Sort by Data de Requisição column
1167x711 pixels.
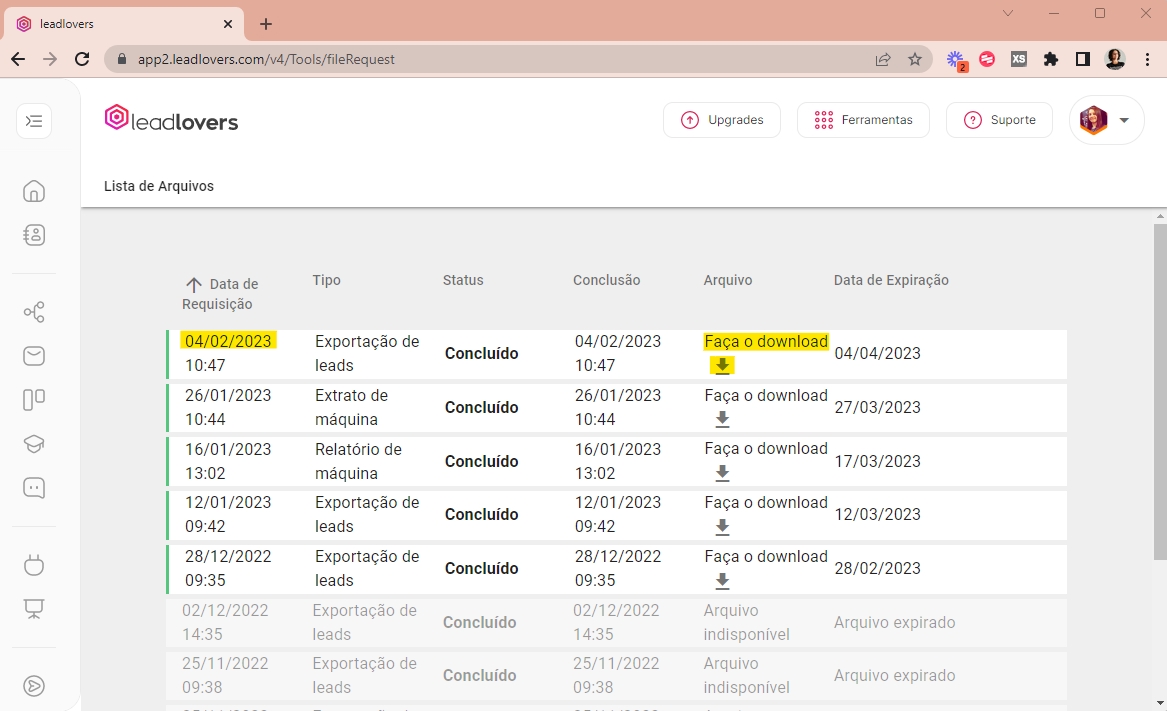(220, 294)
